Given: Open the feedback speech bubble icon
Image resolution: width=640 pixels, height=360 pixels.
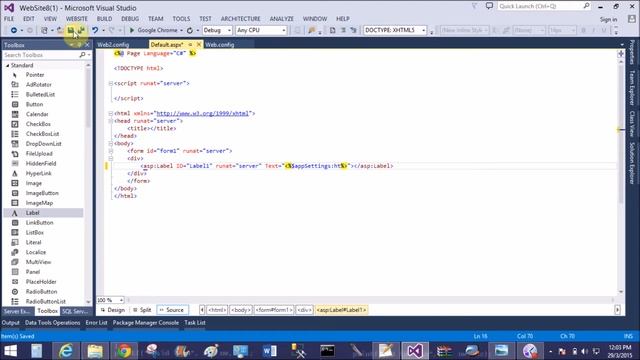Looking at the screenshot, I should tap(489, 6).
